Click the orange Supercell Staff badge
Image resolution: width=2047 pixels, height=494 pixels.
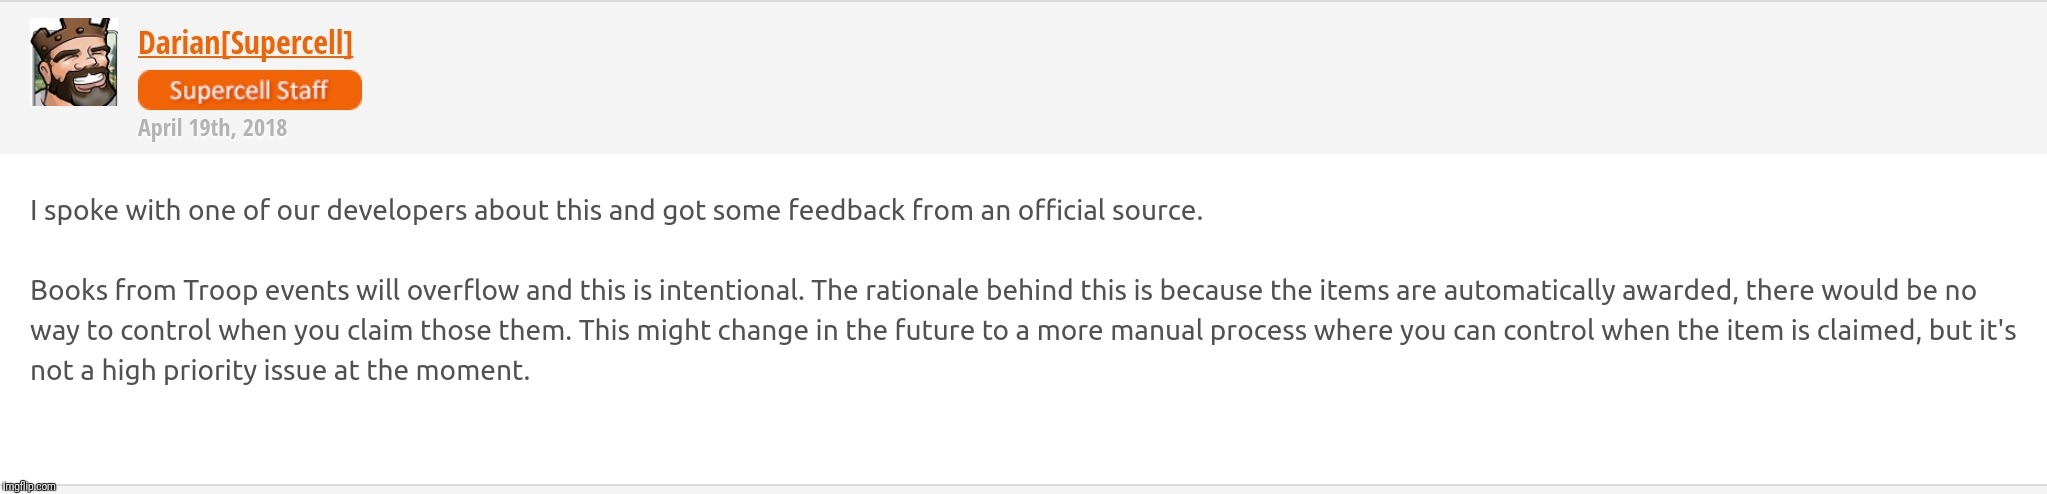[249, 90]
